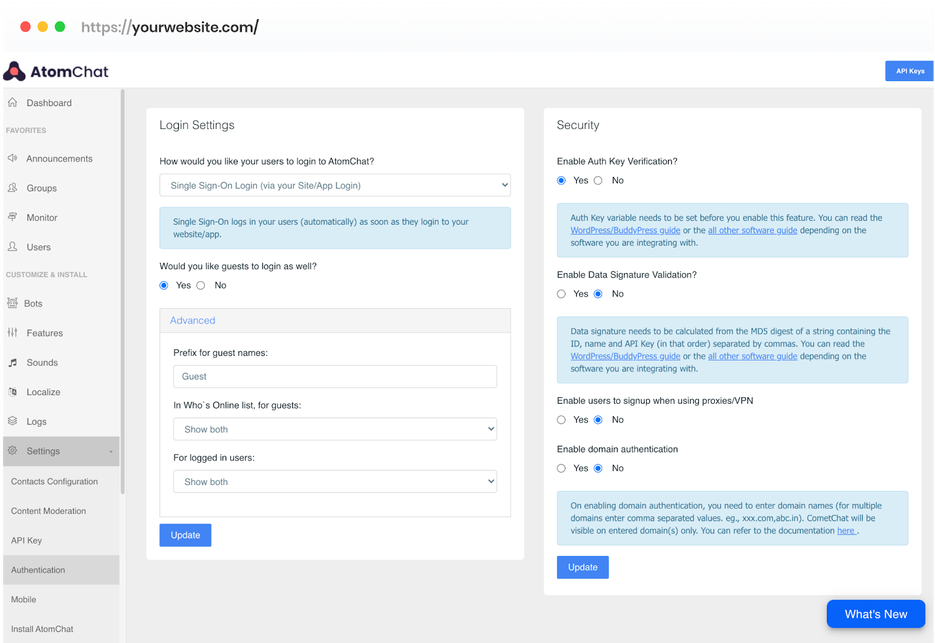Open the Users panel
The width and height of the screenshot is (935, 643).
pos(37,247)
